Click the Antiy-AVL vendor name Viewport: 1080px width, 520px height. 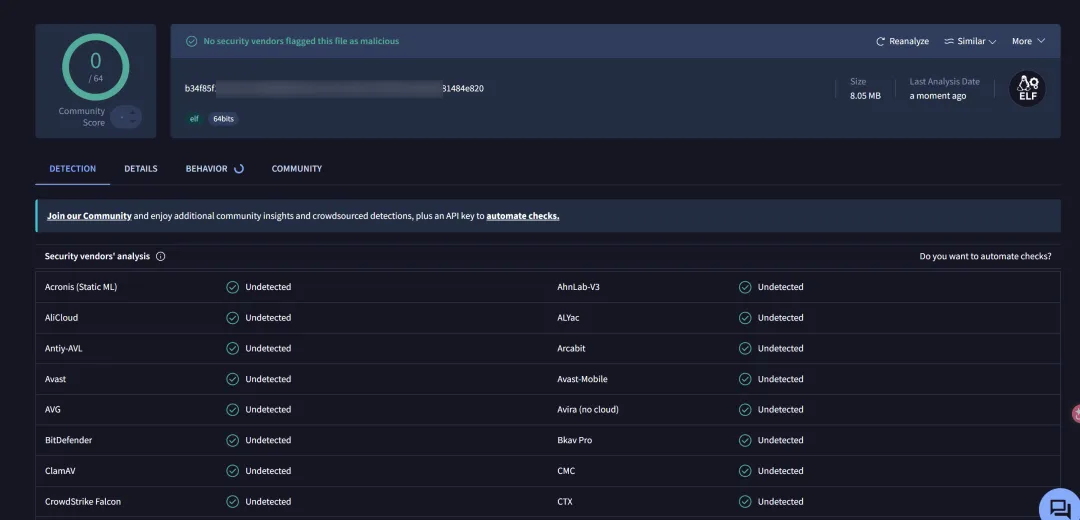63,349
